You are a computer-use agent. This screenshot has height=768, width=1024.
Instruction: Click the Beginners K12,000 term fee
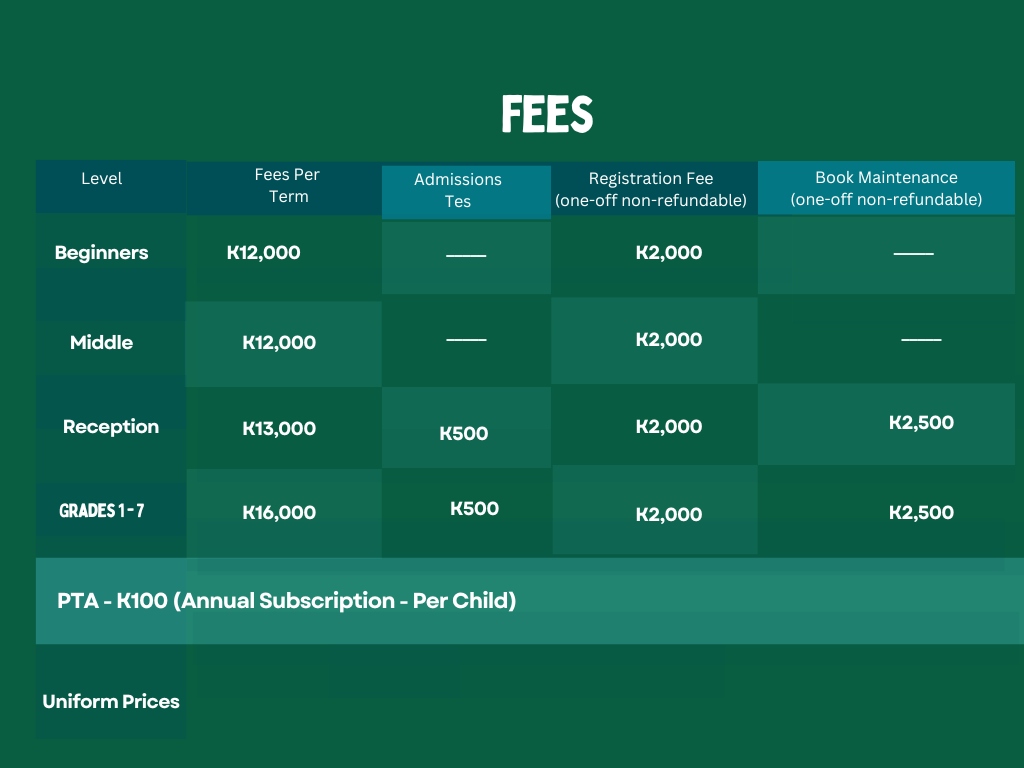[264, 253]
